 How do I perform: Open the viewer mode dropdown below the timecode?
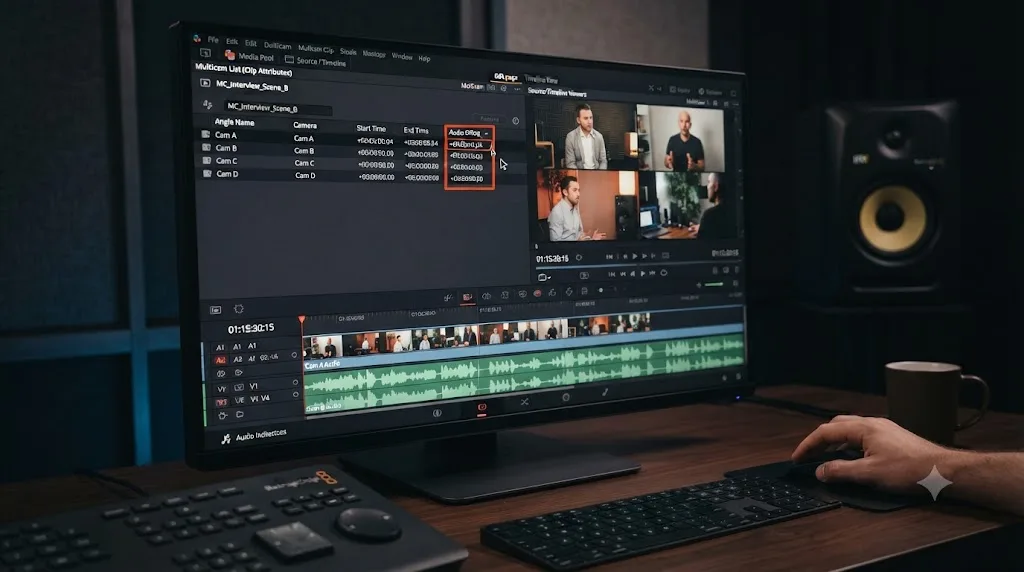coord(543,277)
